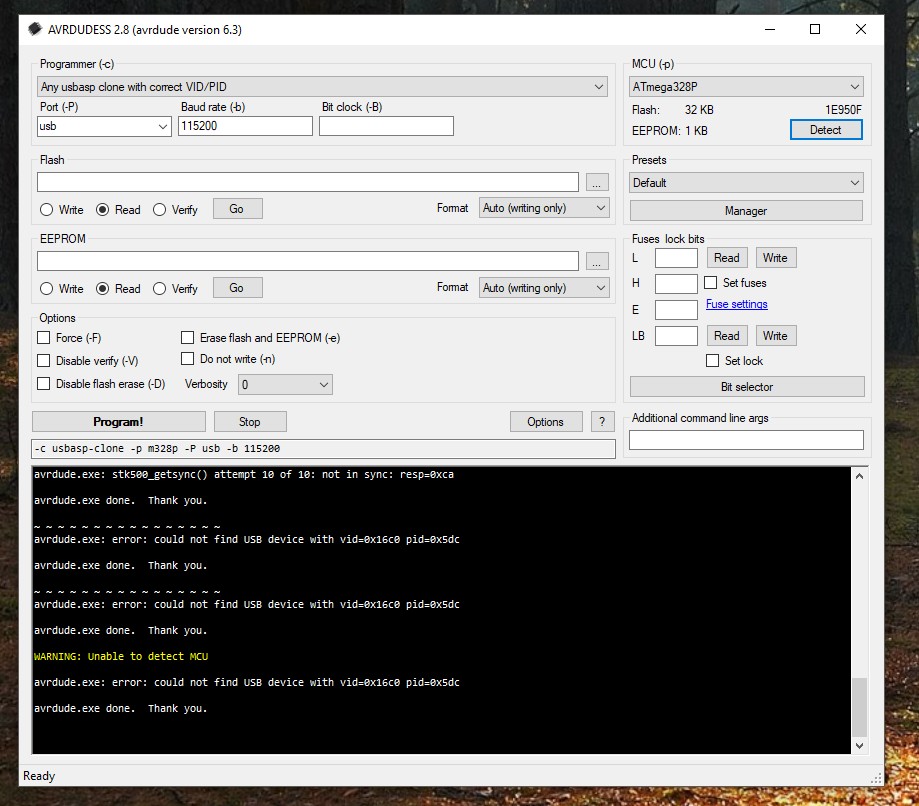Click the yellow WARNING: Unable to detect MCU line

[121, 657]
